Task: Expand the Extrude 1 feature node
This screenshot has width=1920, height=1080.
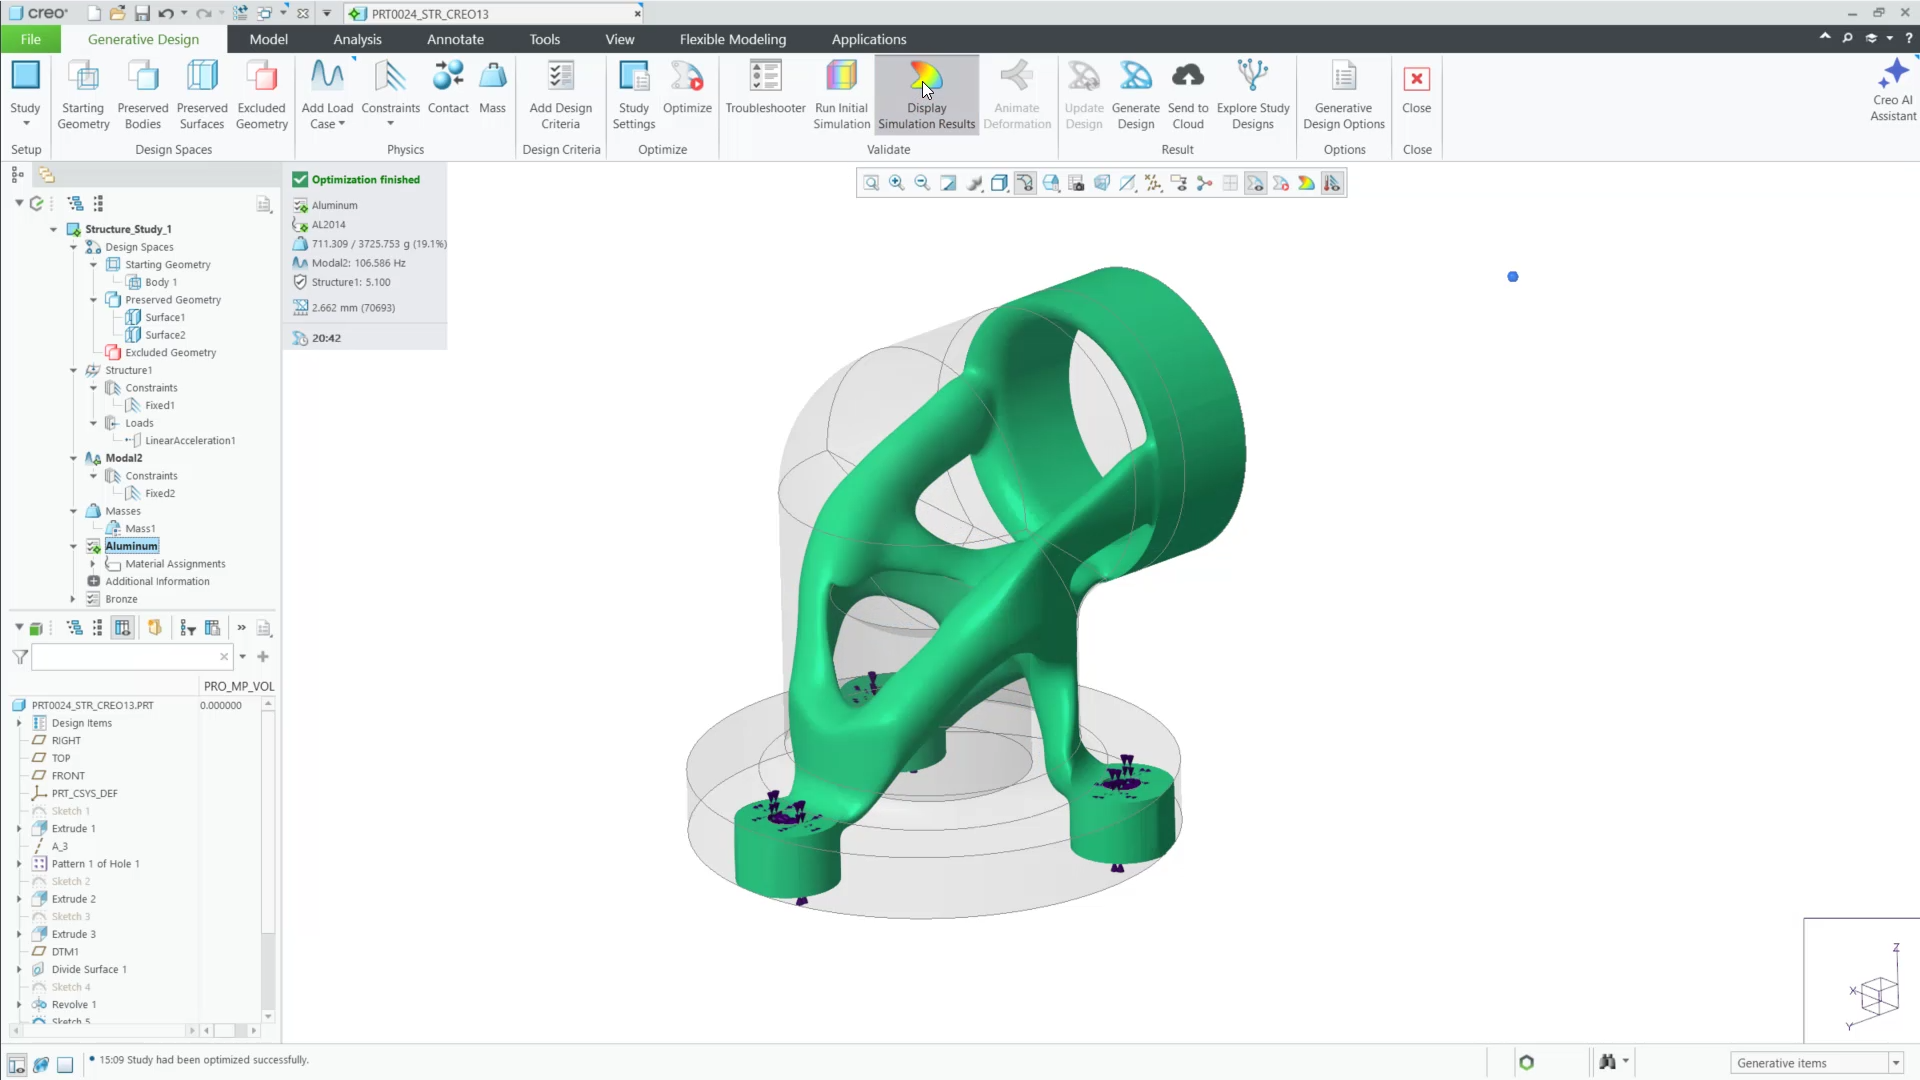Action: pos(19,828)
